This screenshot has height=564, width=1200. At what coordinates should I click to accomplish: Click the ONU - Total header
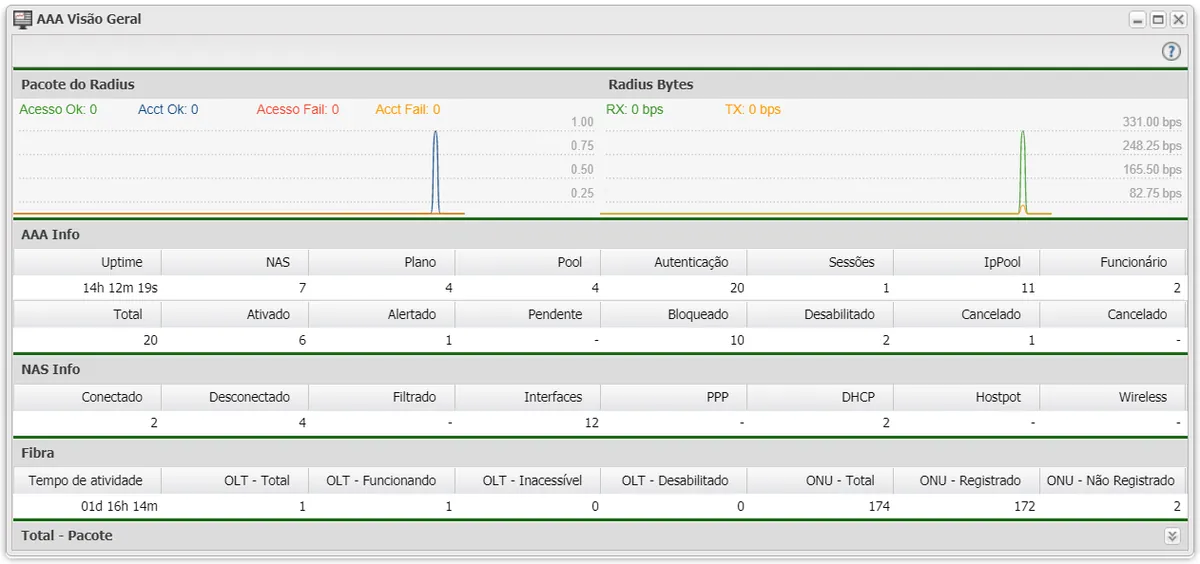point(820,480)
